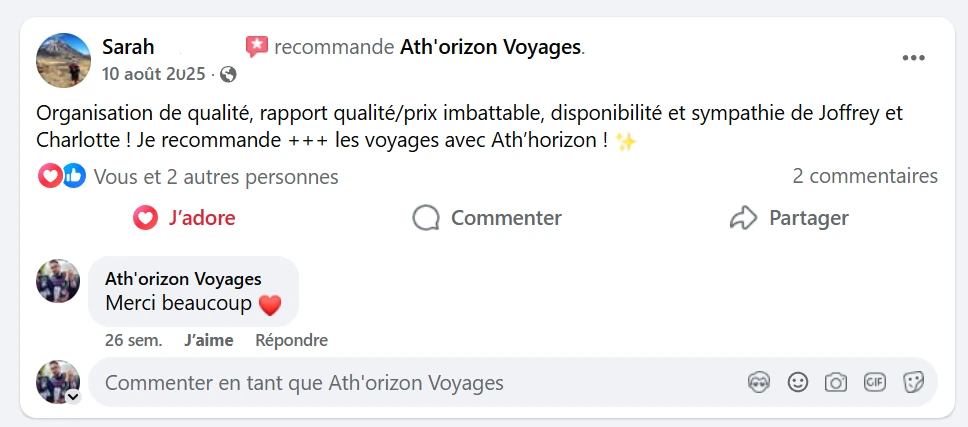968x427 pixels.
Task: Open the smiley emoji picker
Action: pos(798,383)
